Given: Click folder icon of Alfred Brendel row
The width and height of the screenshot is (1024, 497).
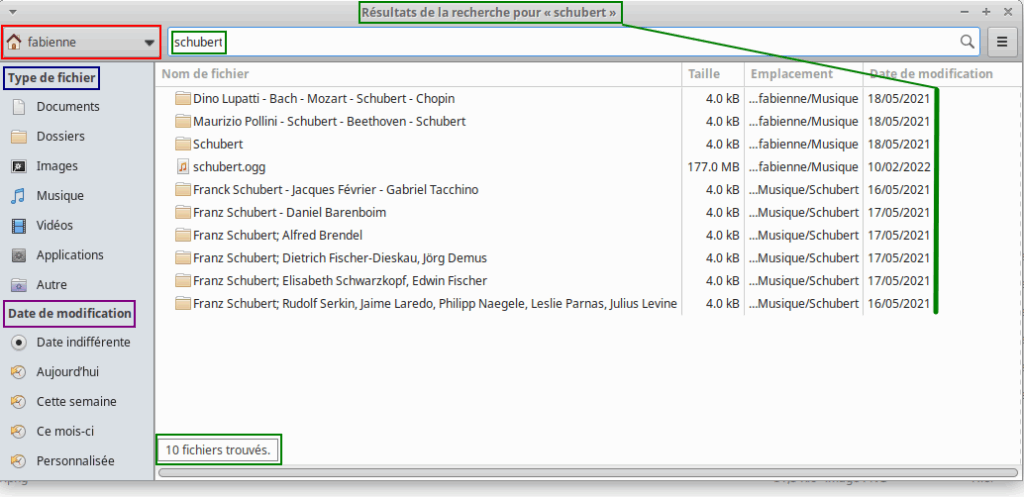Looking at the screenshot, I should tap(182, 235).
